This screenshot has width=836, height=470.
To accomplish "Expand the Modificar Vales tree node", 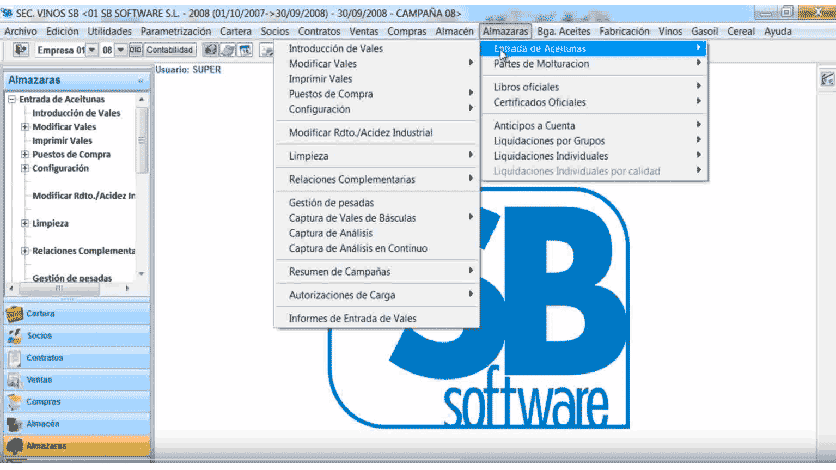I will [x=24, y=127].
